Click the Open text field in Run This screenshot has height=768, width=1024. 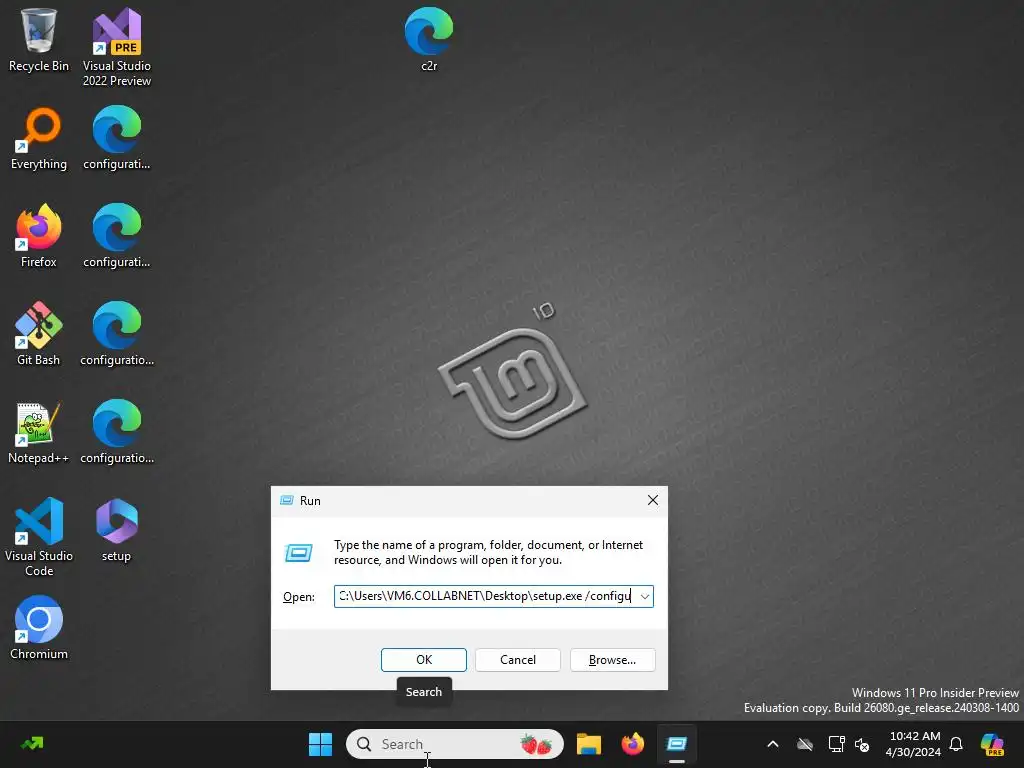(494, 596)
